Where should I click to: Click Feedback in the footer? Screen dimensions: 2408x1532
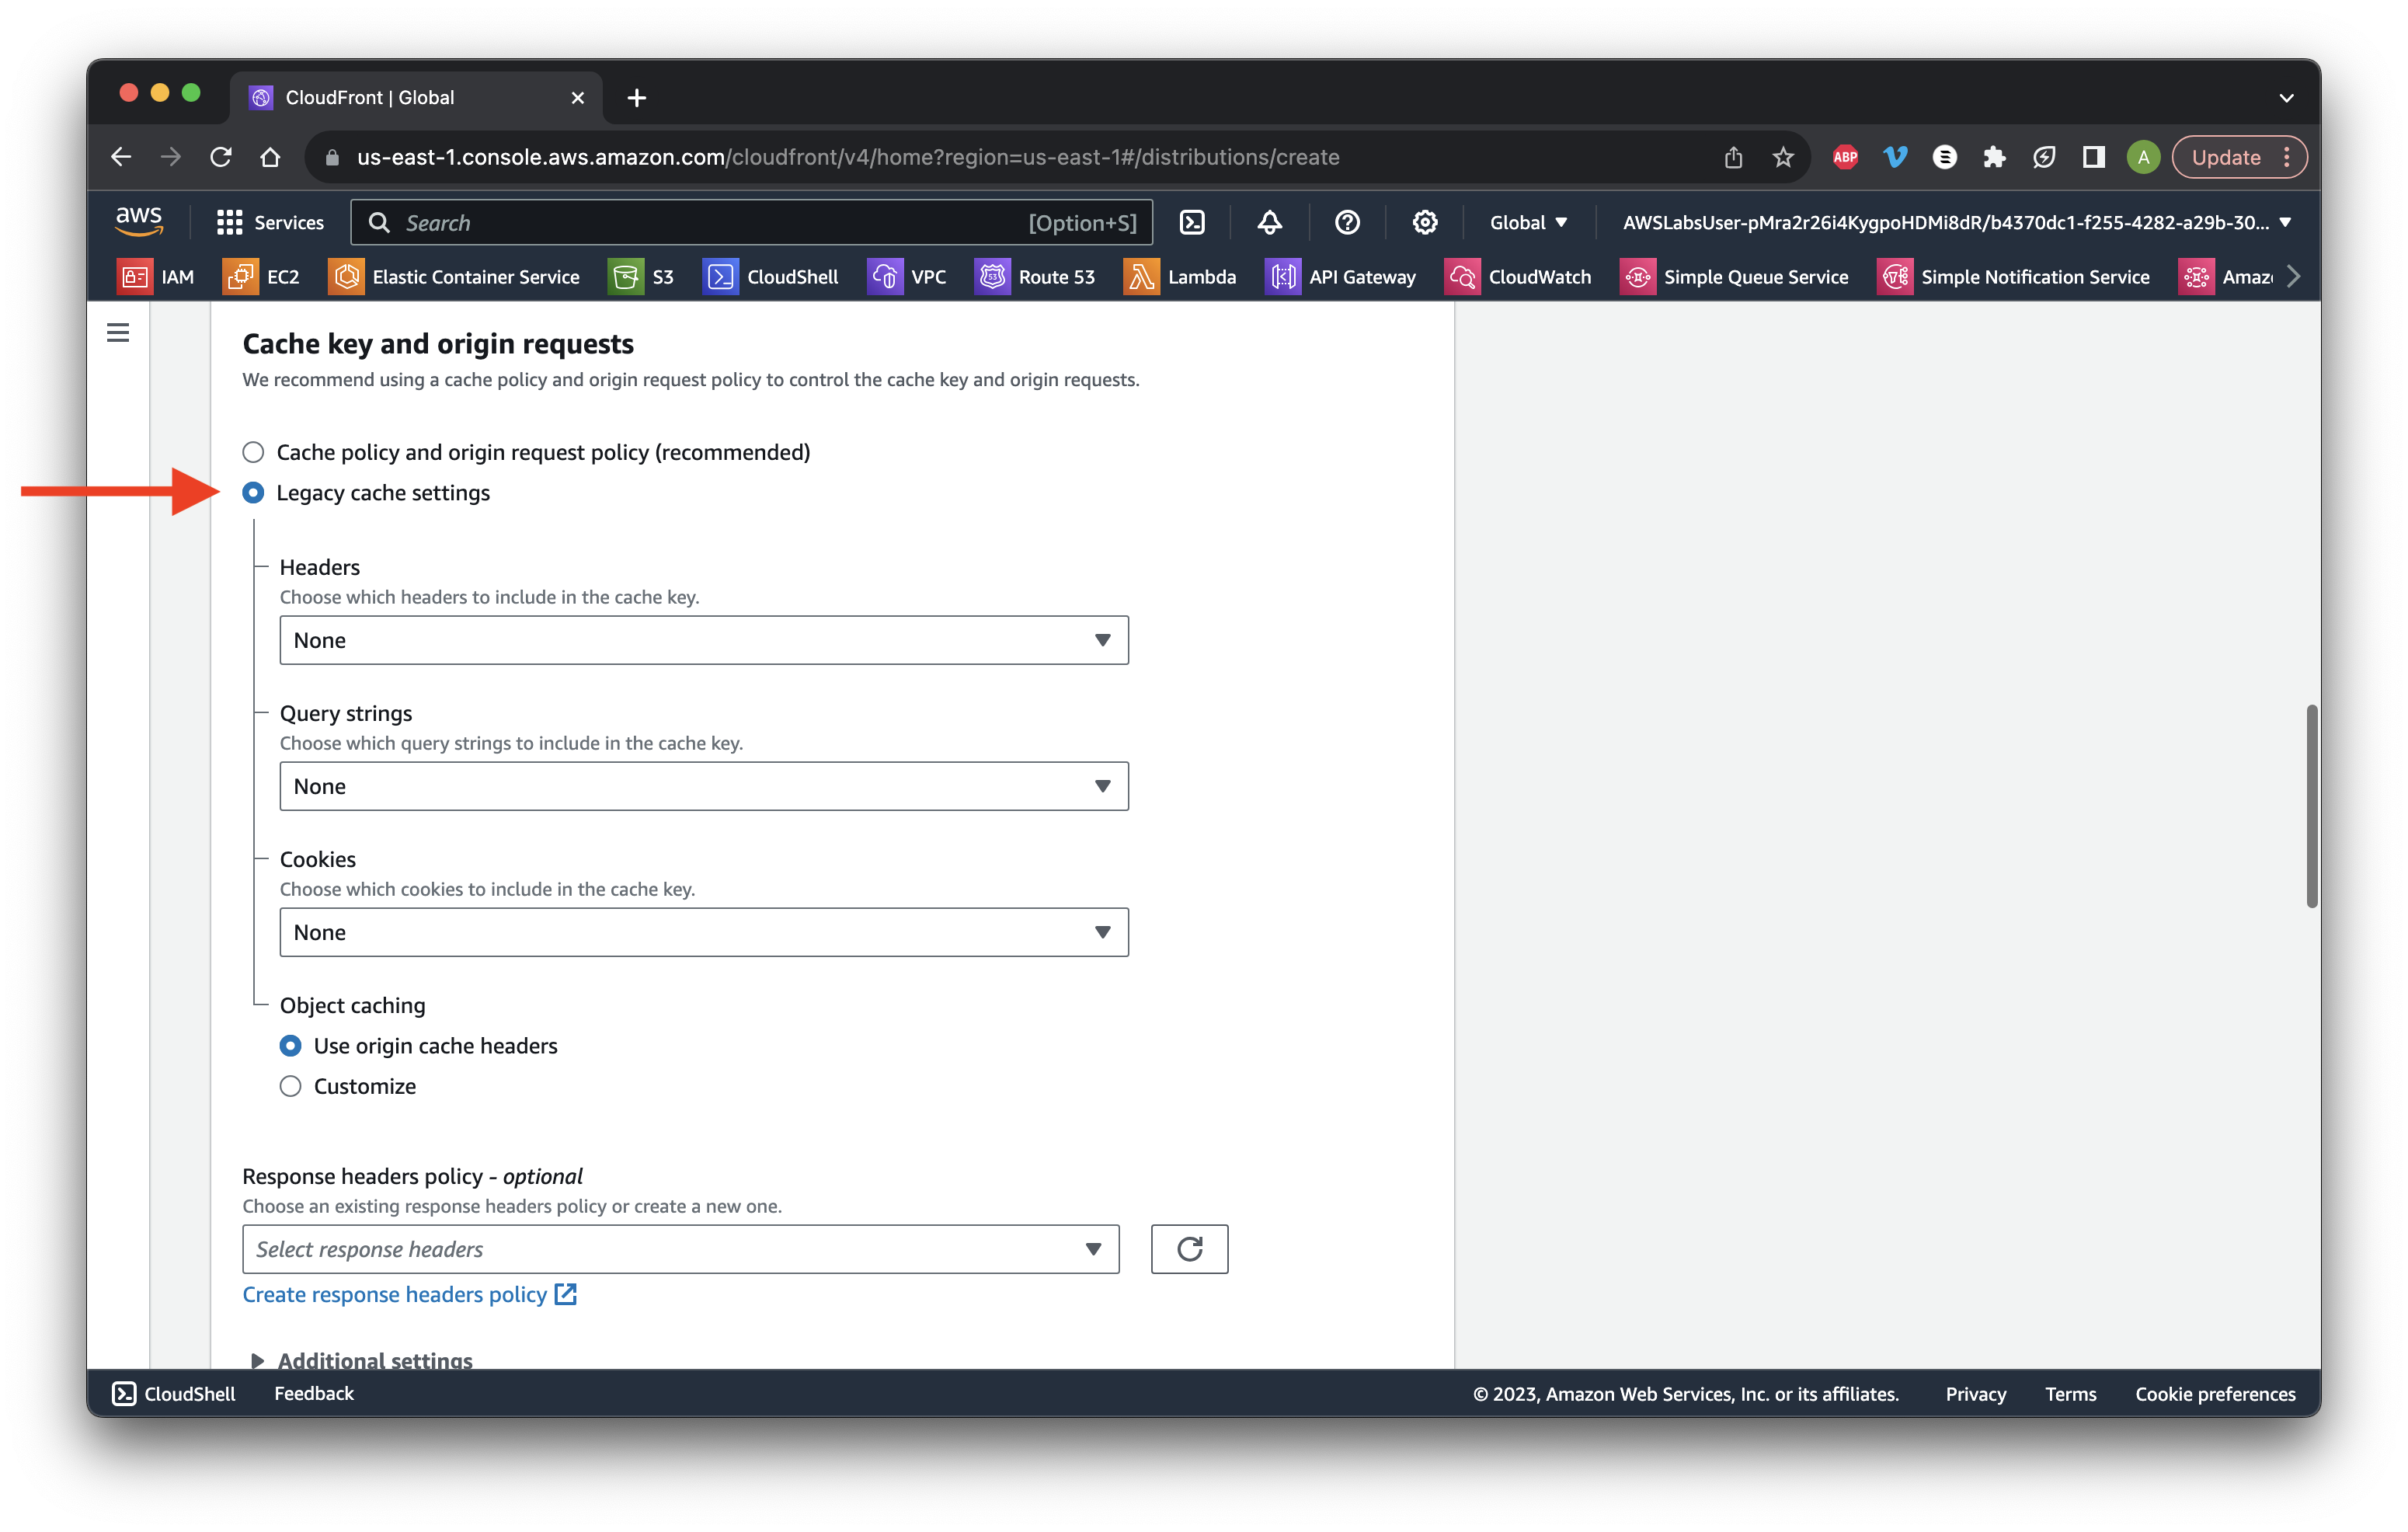pyautogui.click(x=314, y=1392)
